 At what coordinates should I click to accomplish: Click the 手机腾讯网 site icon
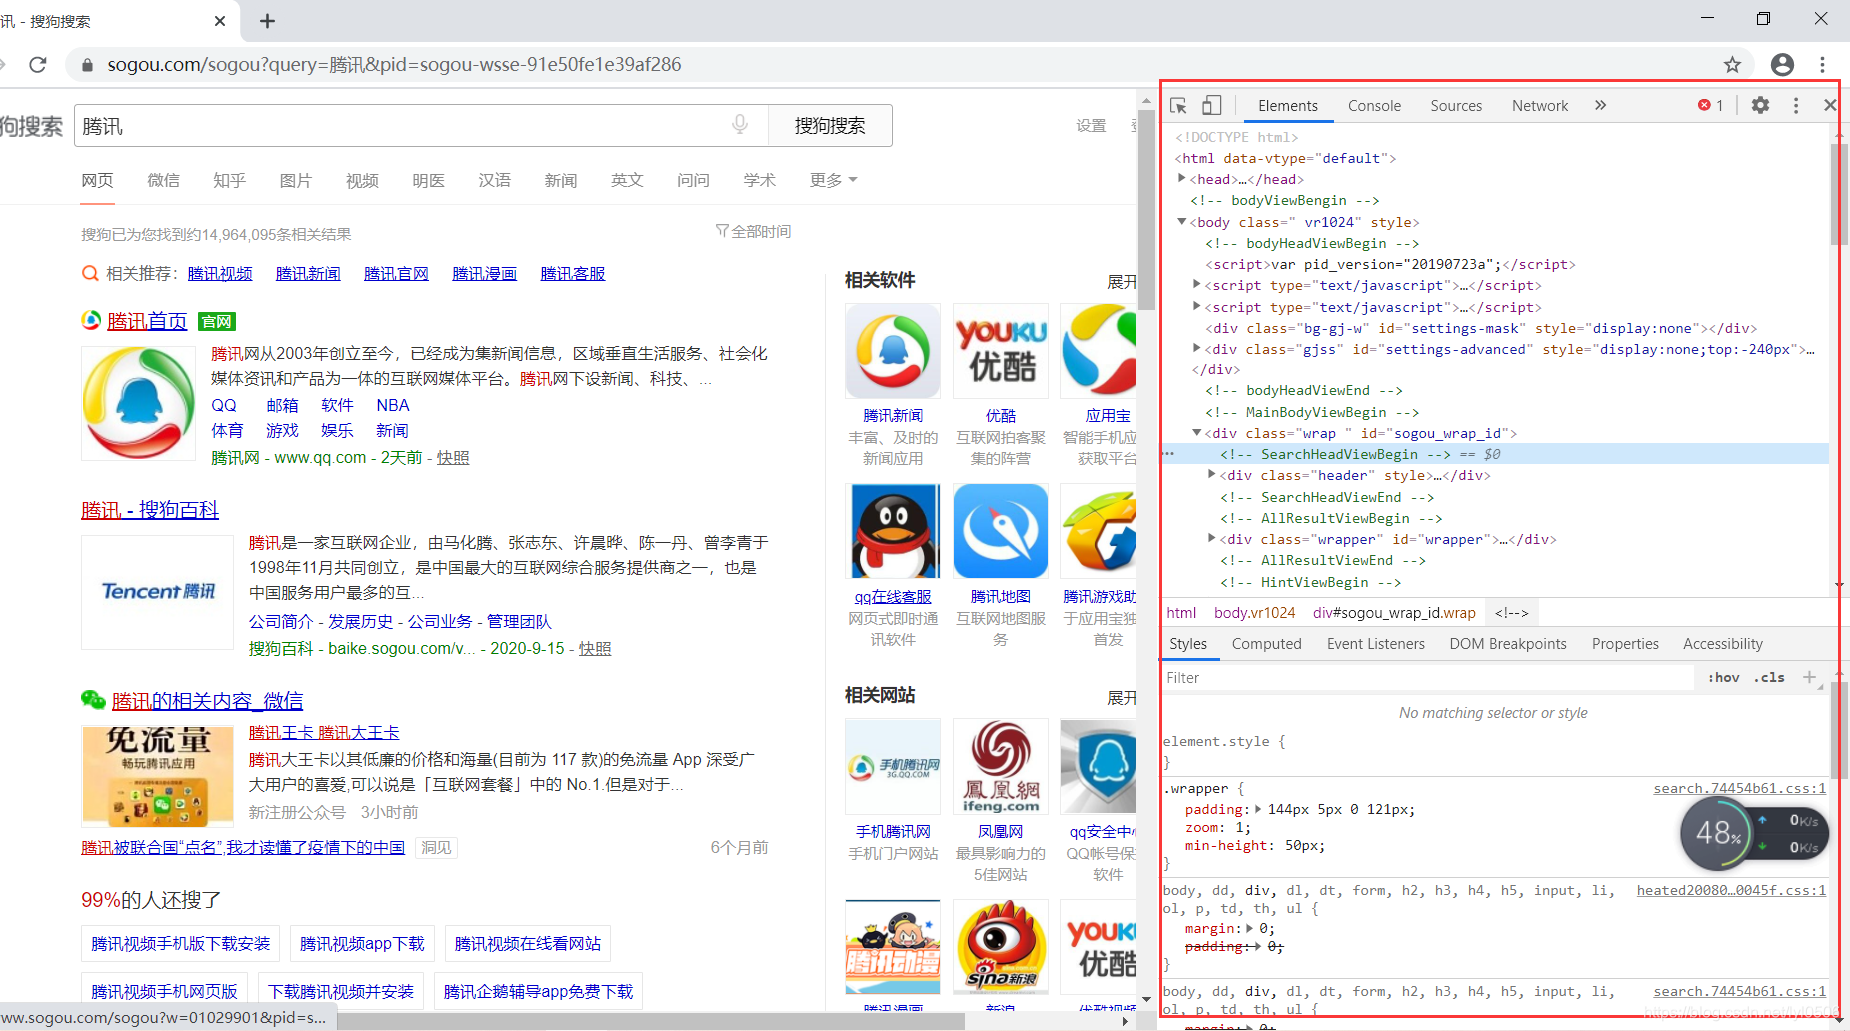coord(893,766)
